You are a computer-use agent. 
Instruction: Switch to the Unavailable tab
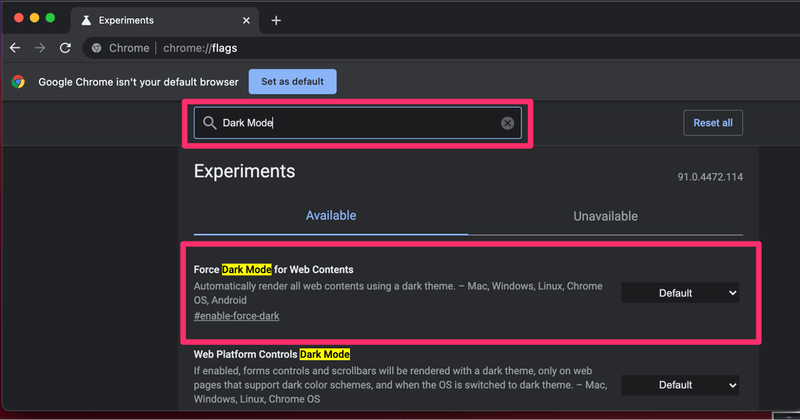[x=605, y=216]
